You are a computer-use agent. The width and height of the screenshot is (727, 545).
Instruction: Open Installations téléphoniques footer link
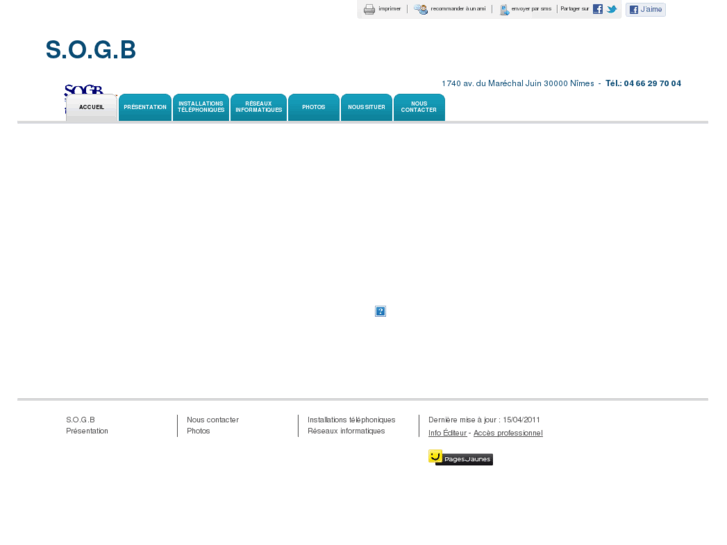(x=351, y=420)
